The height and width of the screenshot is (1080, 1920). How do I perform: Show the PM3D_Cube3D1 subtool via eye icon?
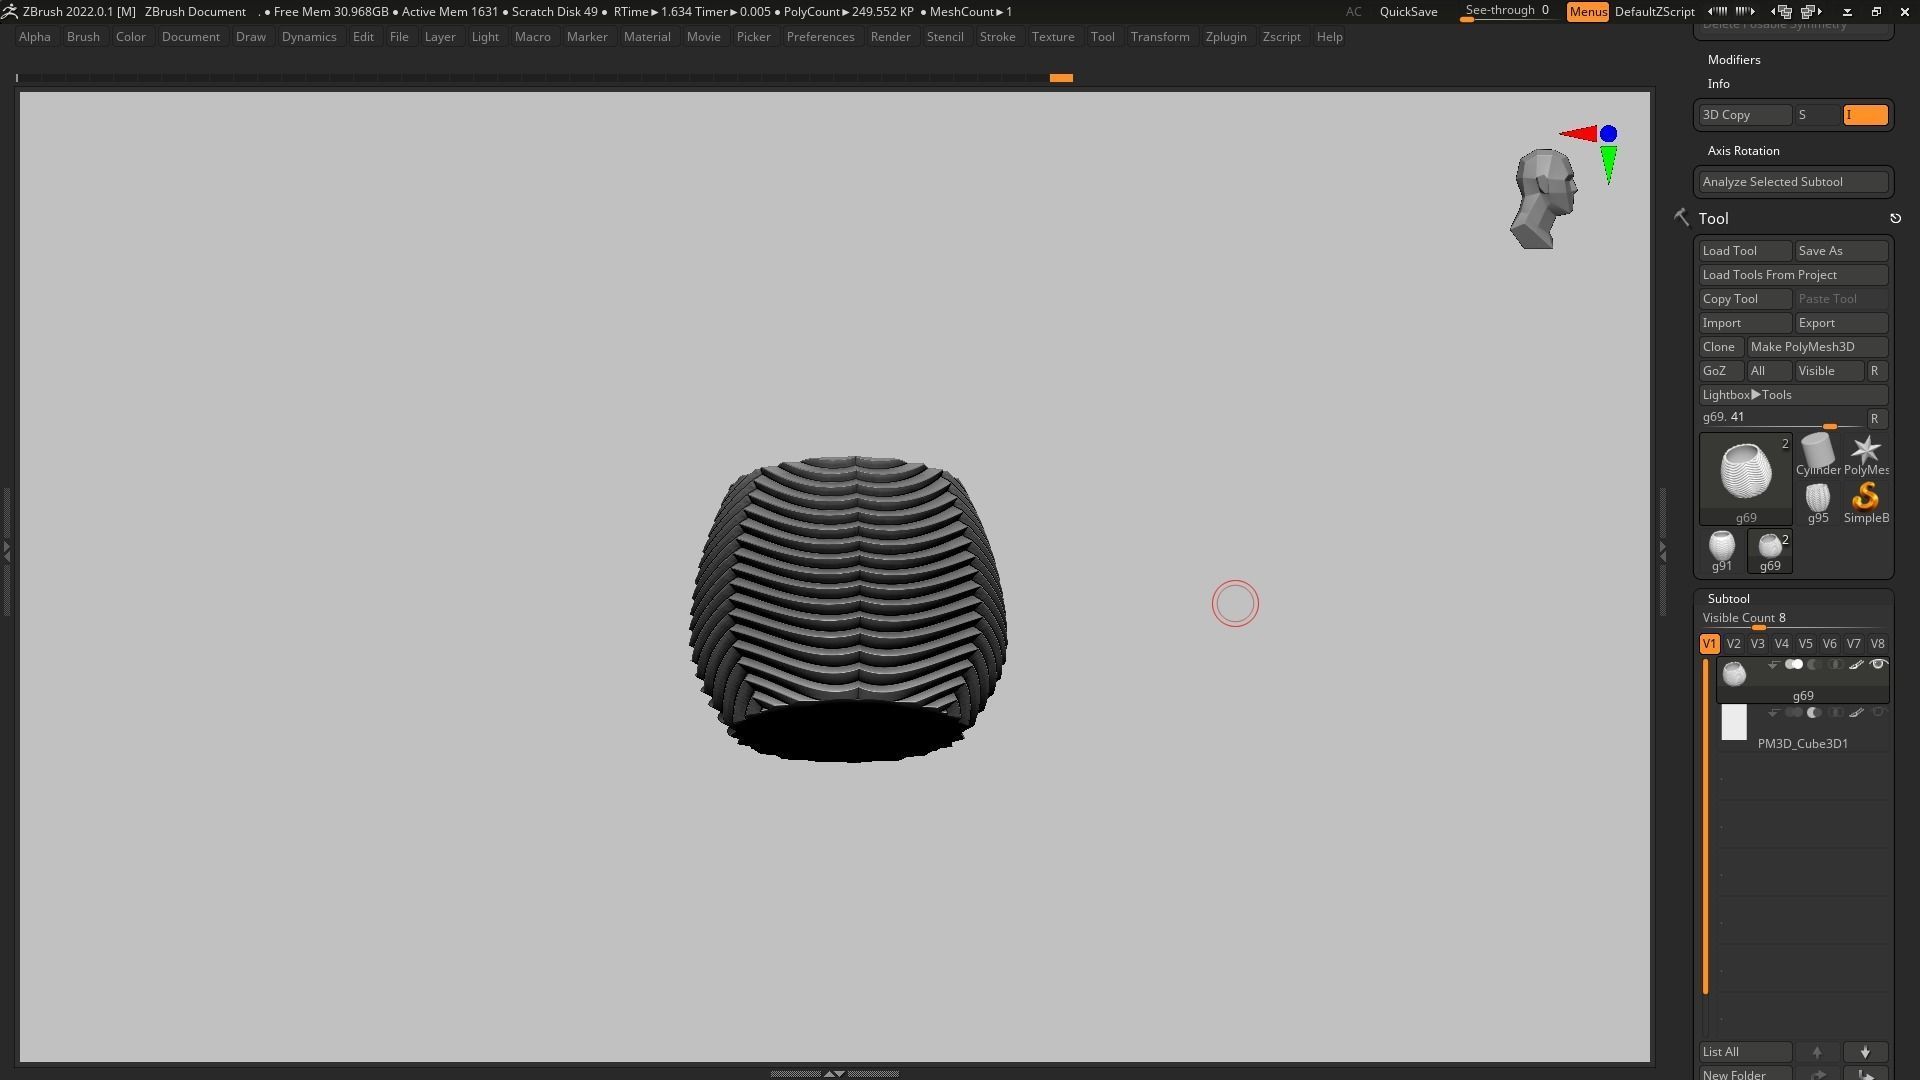[x=1878, y=713]
